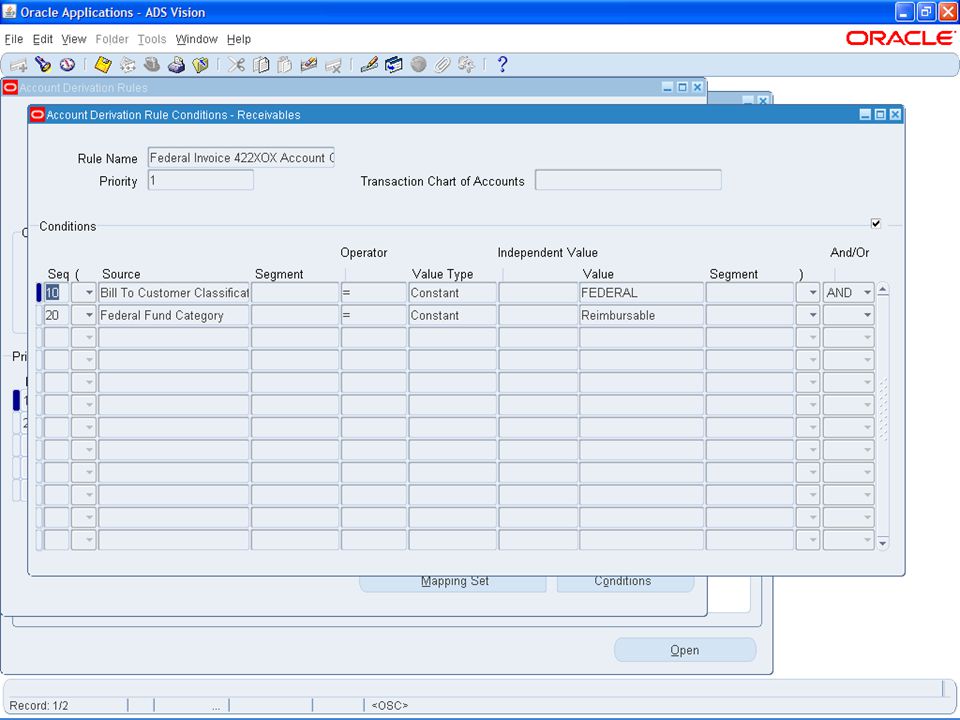Print using the printer toolbar icon
The height and width of the screenshot is (720, 960).
(x=176, y=64)
